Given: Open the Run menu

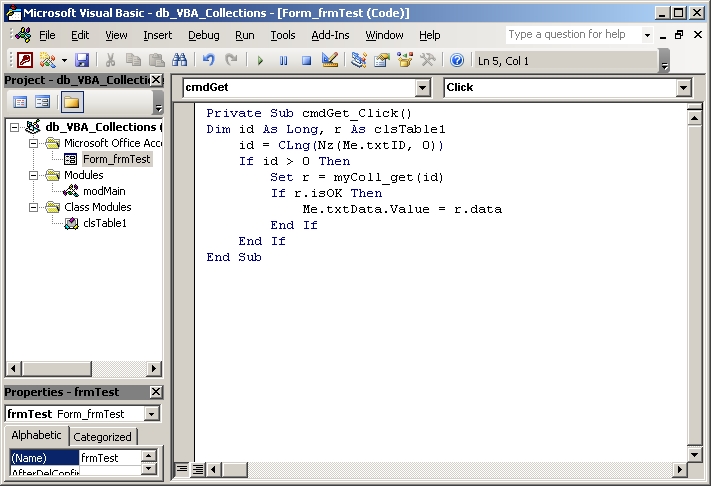Looking at the screenshot, I should (244, 35).
